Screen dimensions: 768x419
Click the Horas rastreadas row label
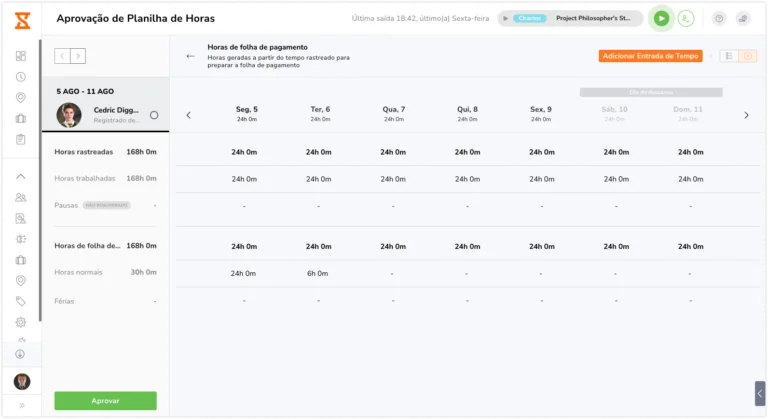84,152
